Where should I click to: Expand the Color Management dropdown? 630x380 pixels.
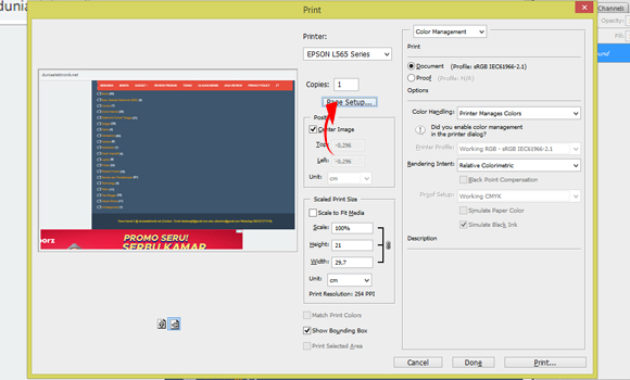click(450, 31)
